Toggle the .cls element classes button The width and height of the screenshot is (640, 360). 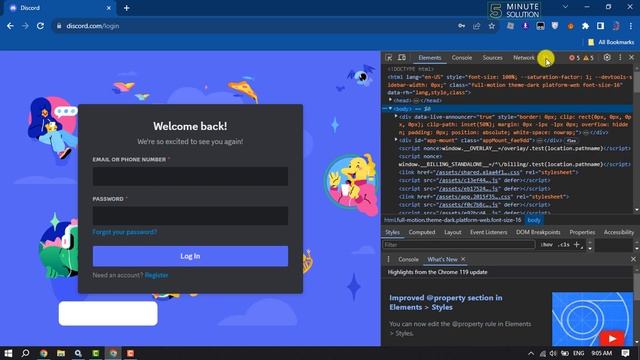pyautogui.click(x=564, y=244)
